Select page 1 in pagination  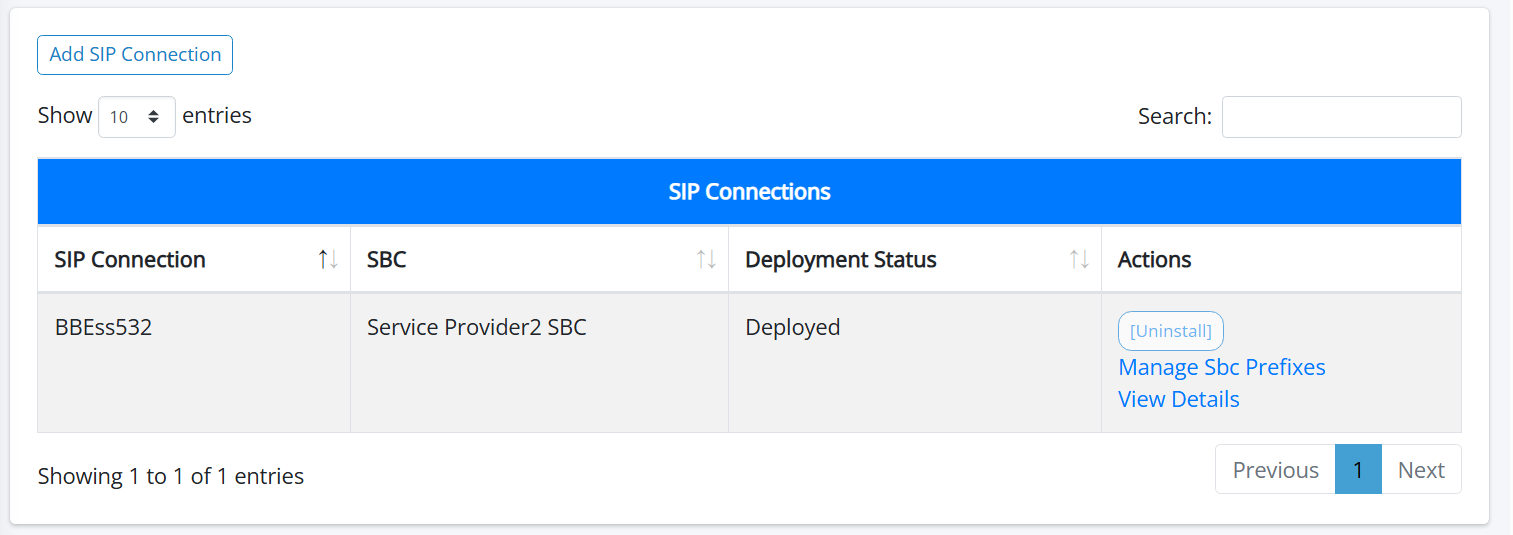tap(1358, 470)
